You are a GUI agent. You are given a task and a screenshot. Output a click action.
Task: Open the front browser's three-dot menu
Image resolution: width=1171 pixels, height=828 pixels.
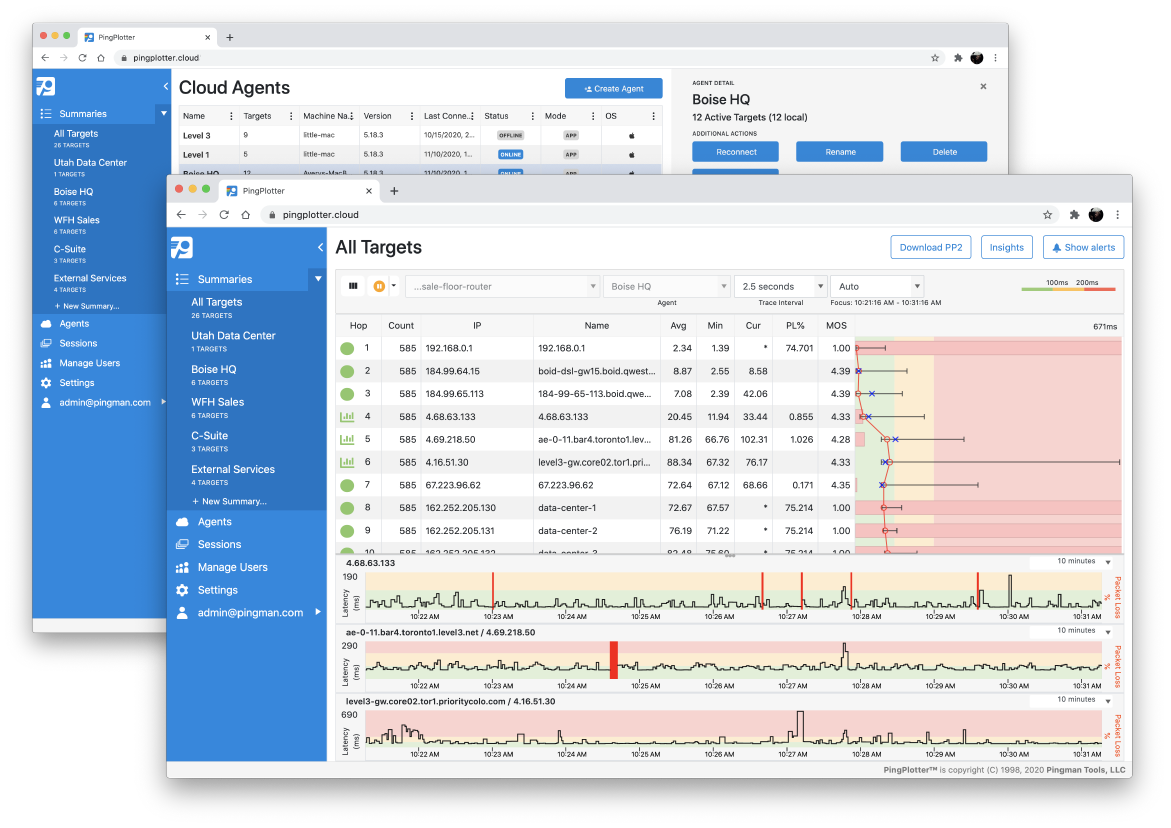tap(1117, 214)
